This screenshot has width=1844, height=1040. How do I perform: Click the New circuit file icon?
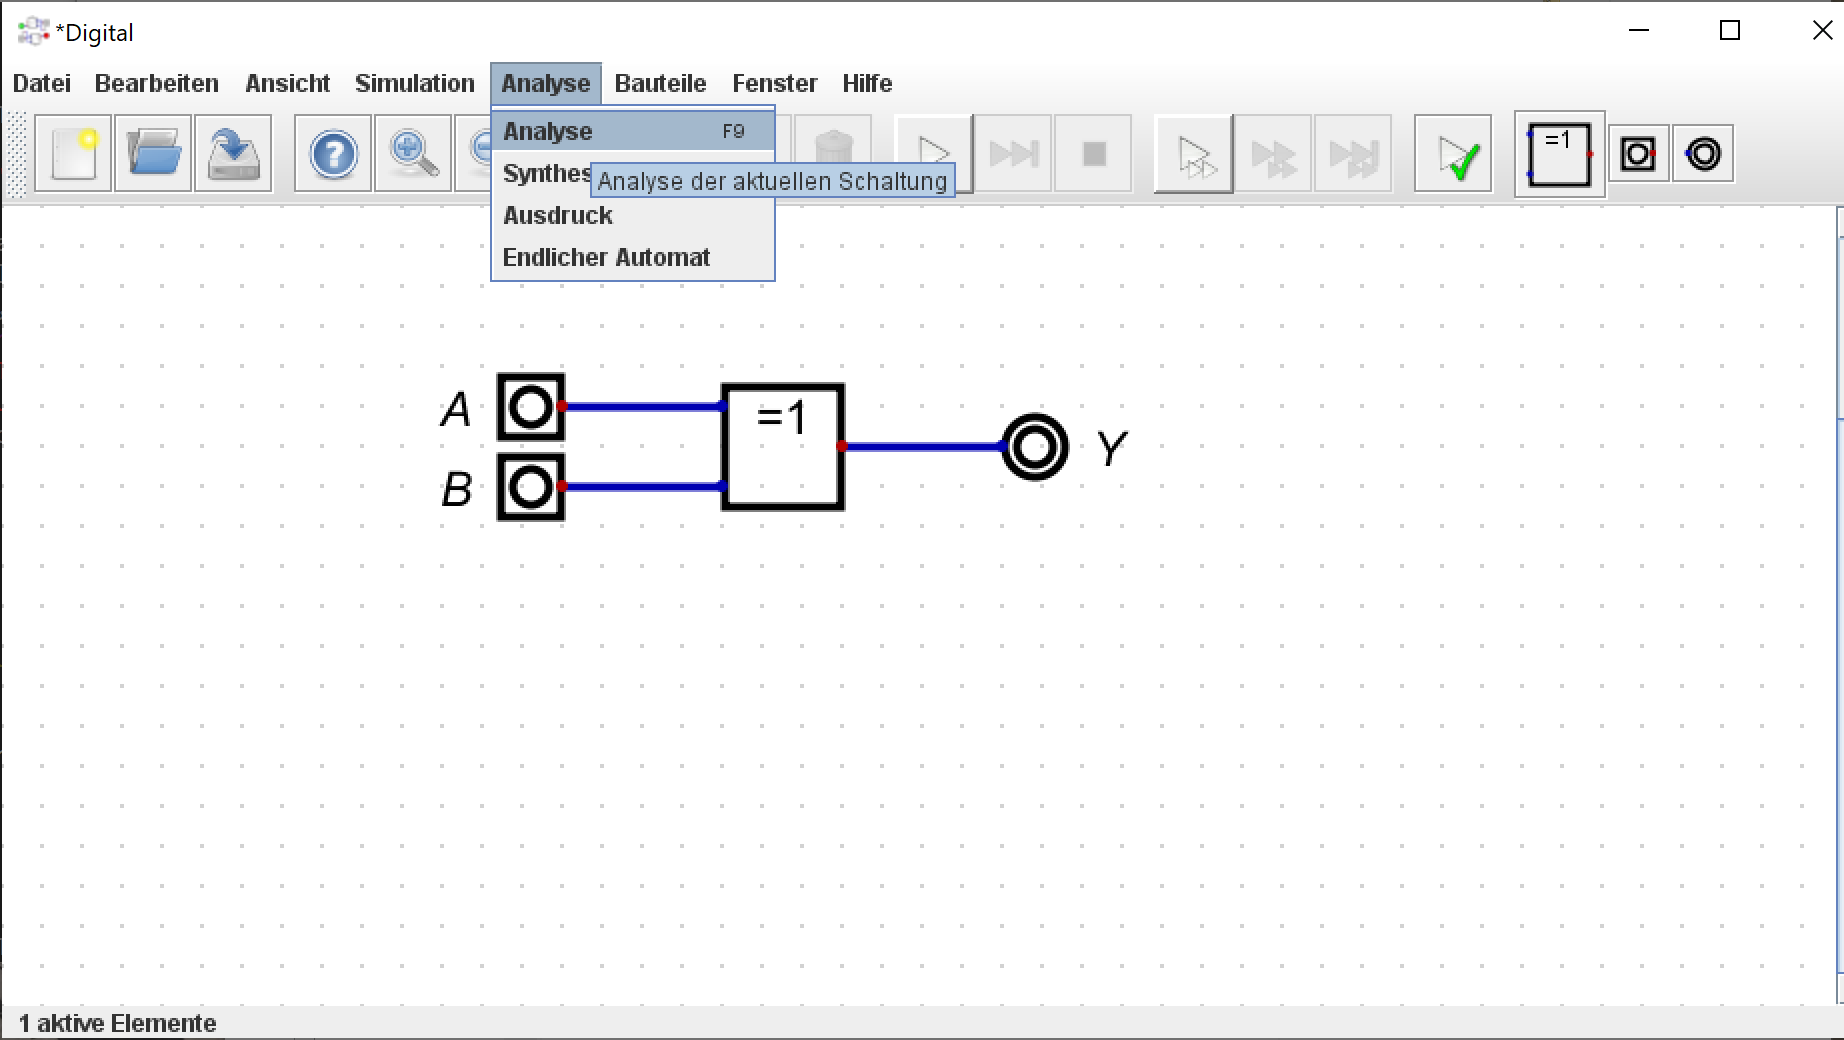click(73, 154)
